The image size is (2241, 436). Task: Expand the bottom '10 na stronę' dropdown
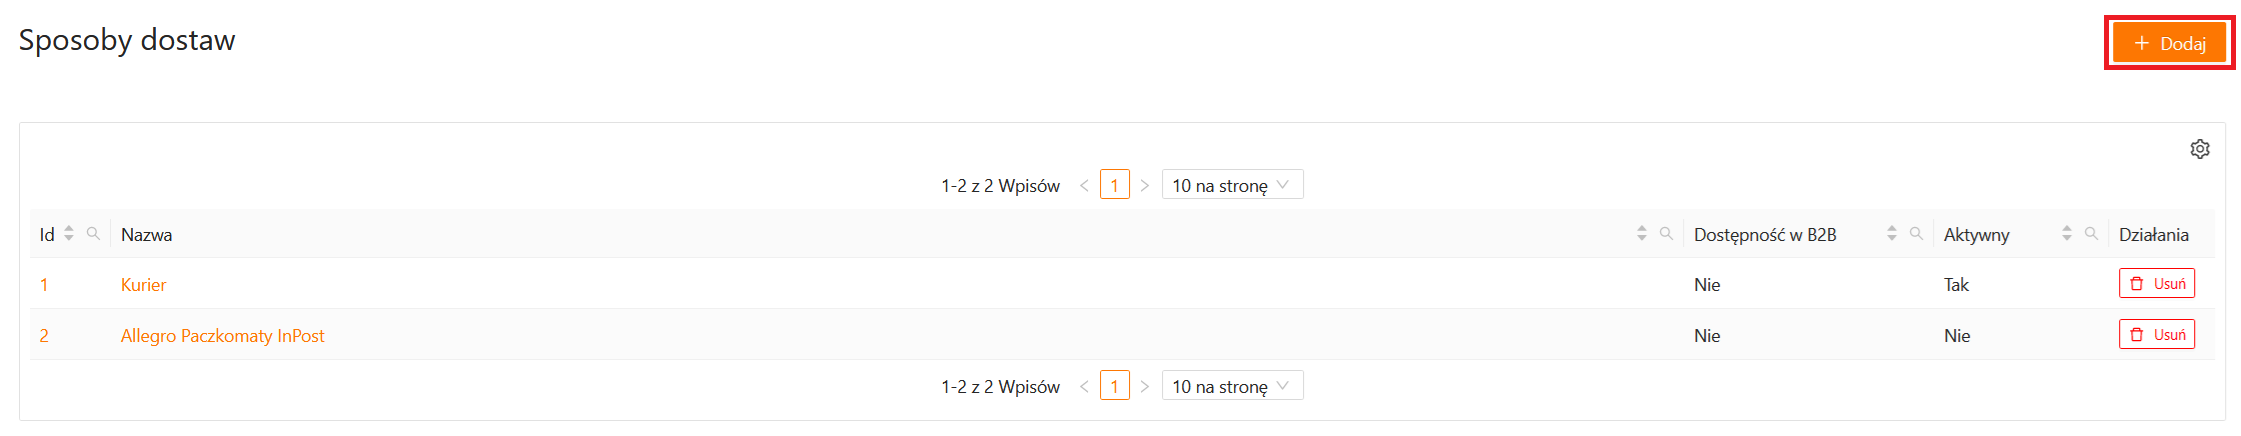[x=1232, y=386]
